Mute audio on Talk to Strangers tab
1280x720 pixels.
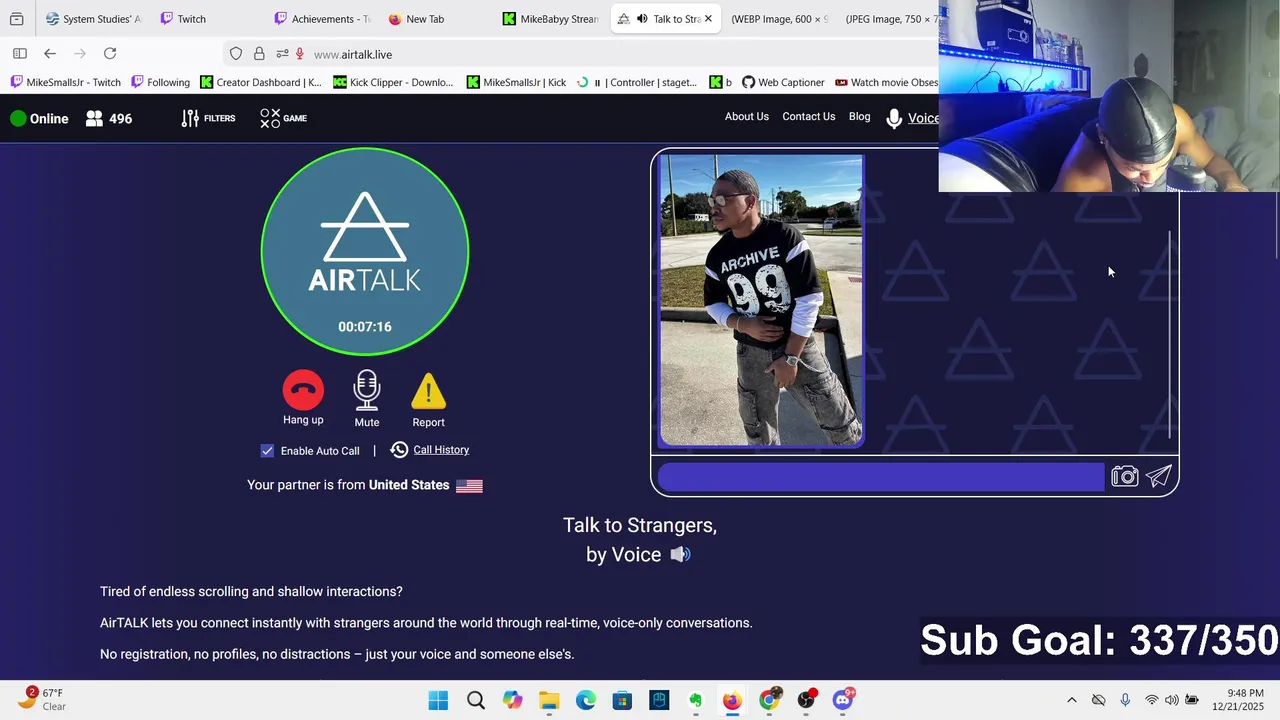[642, 19]
